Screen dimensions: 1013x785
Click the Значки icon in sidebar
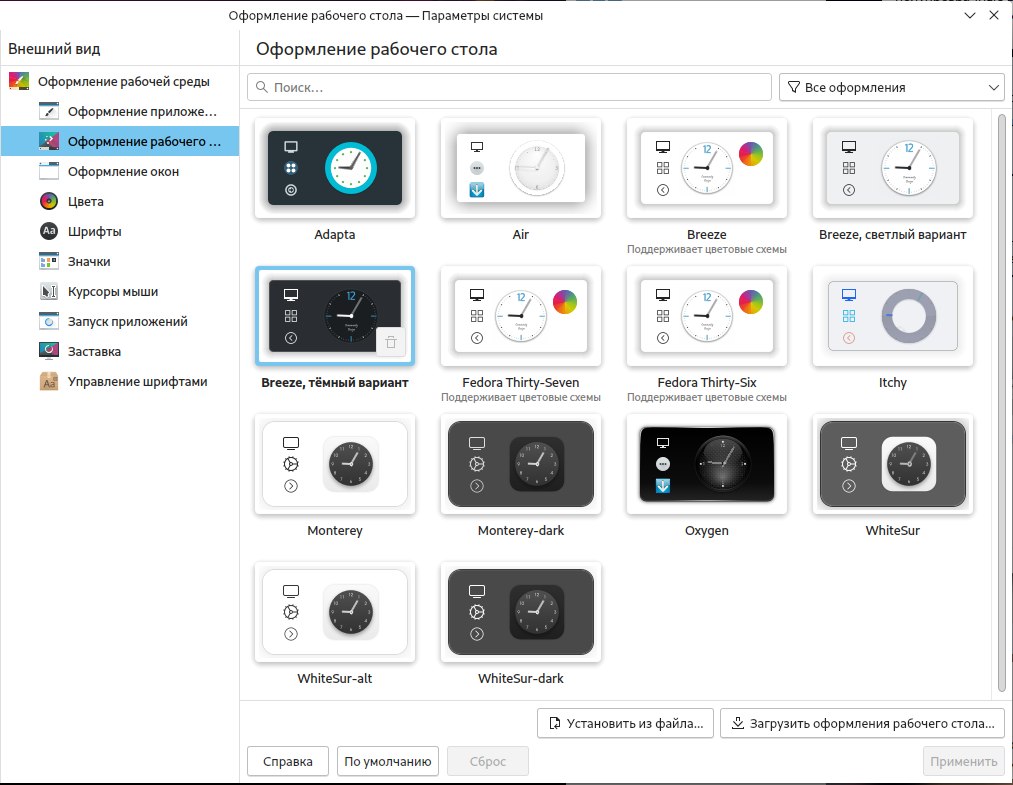(48, 261)
